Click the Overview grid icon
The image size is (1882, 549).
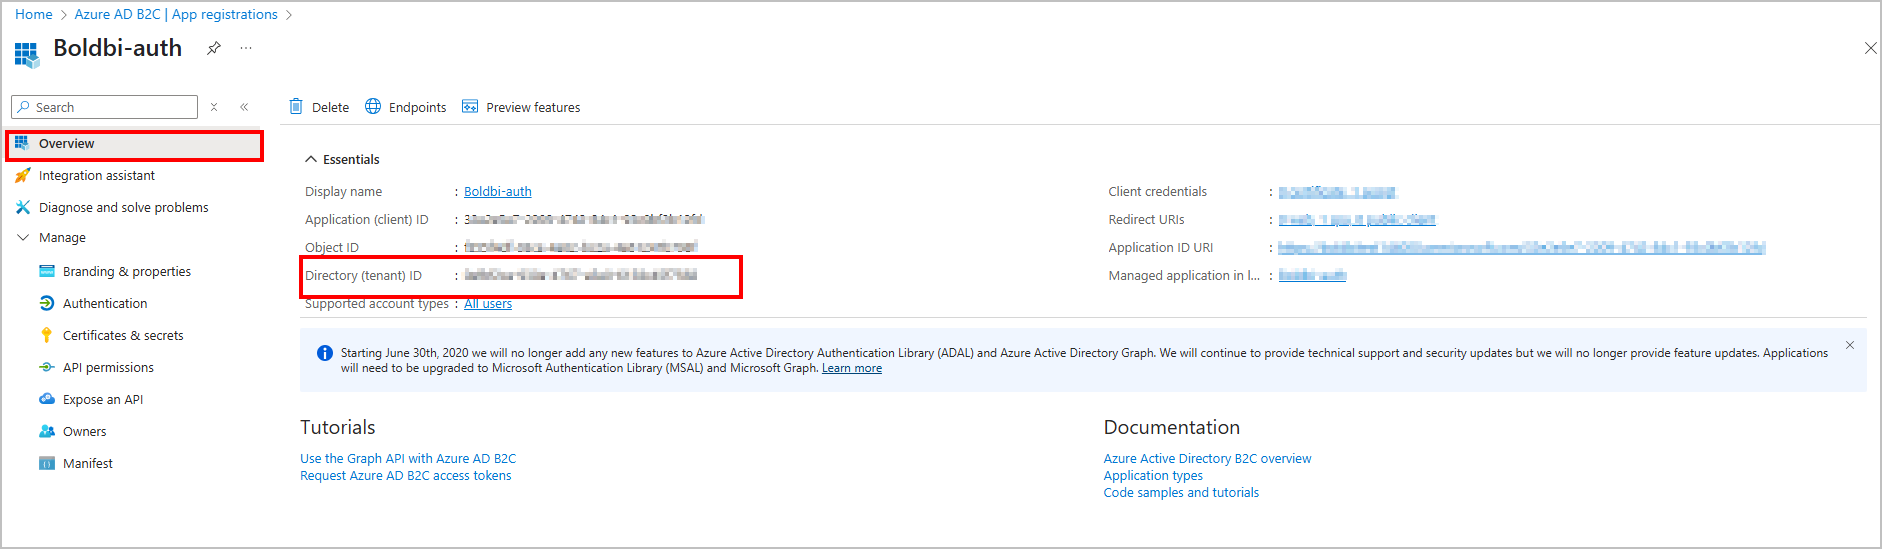[x=22, y=143]
